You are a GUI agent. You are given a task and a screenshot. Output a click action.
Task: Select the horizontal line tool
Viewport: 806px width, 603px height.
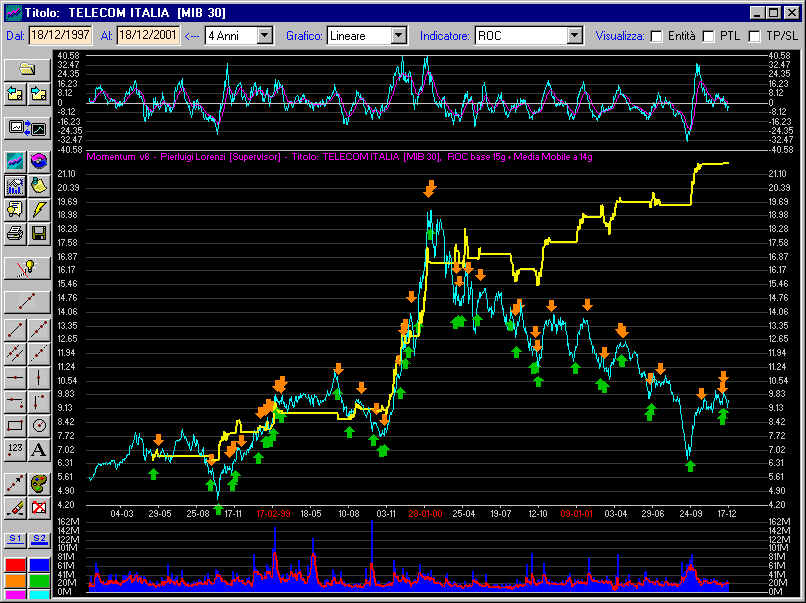point(15,378)
